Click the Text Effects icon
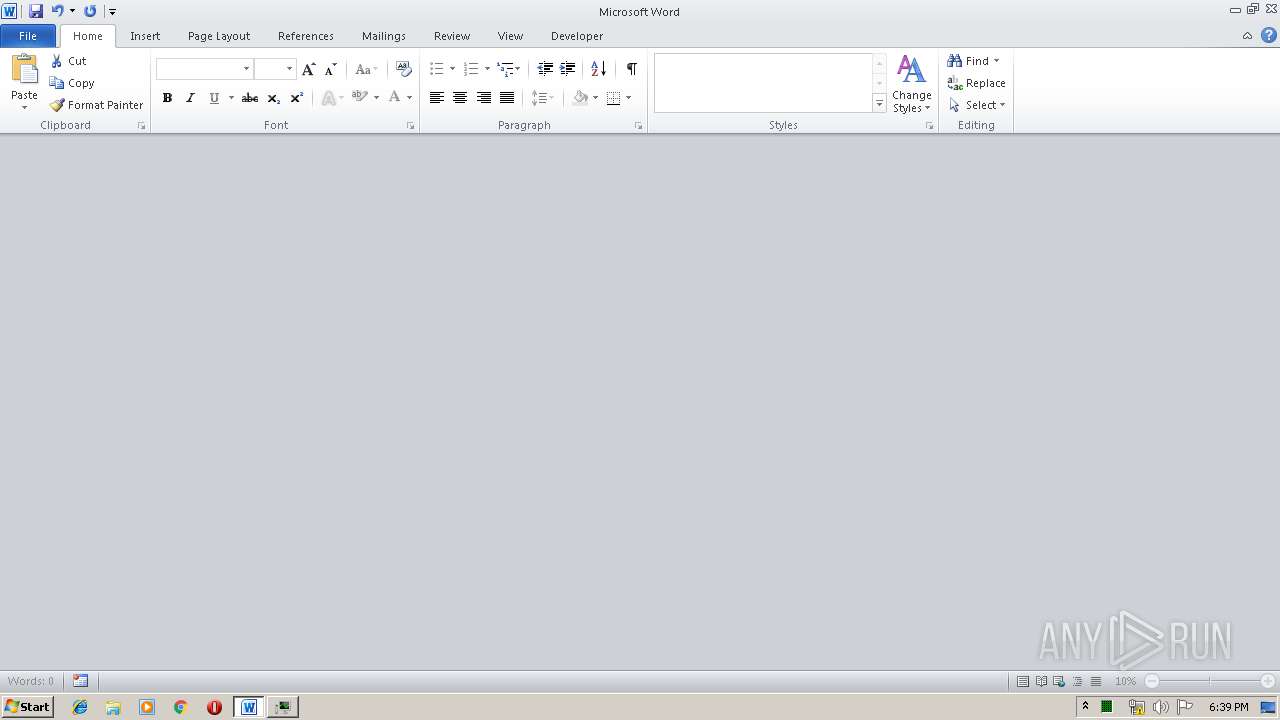 pyautogui.click(x=327, y=98)
